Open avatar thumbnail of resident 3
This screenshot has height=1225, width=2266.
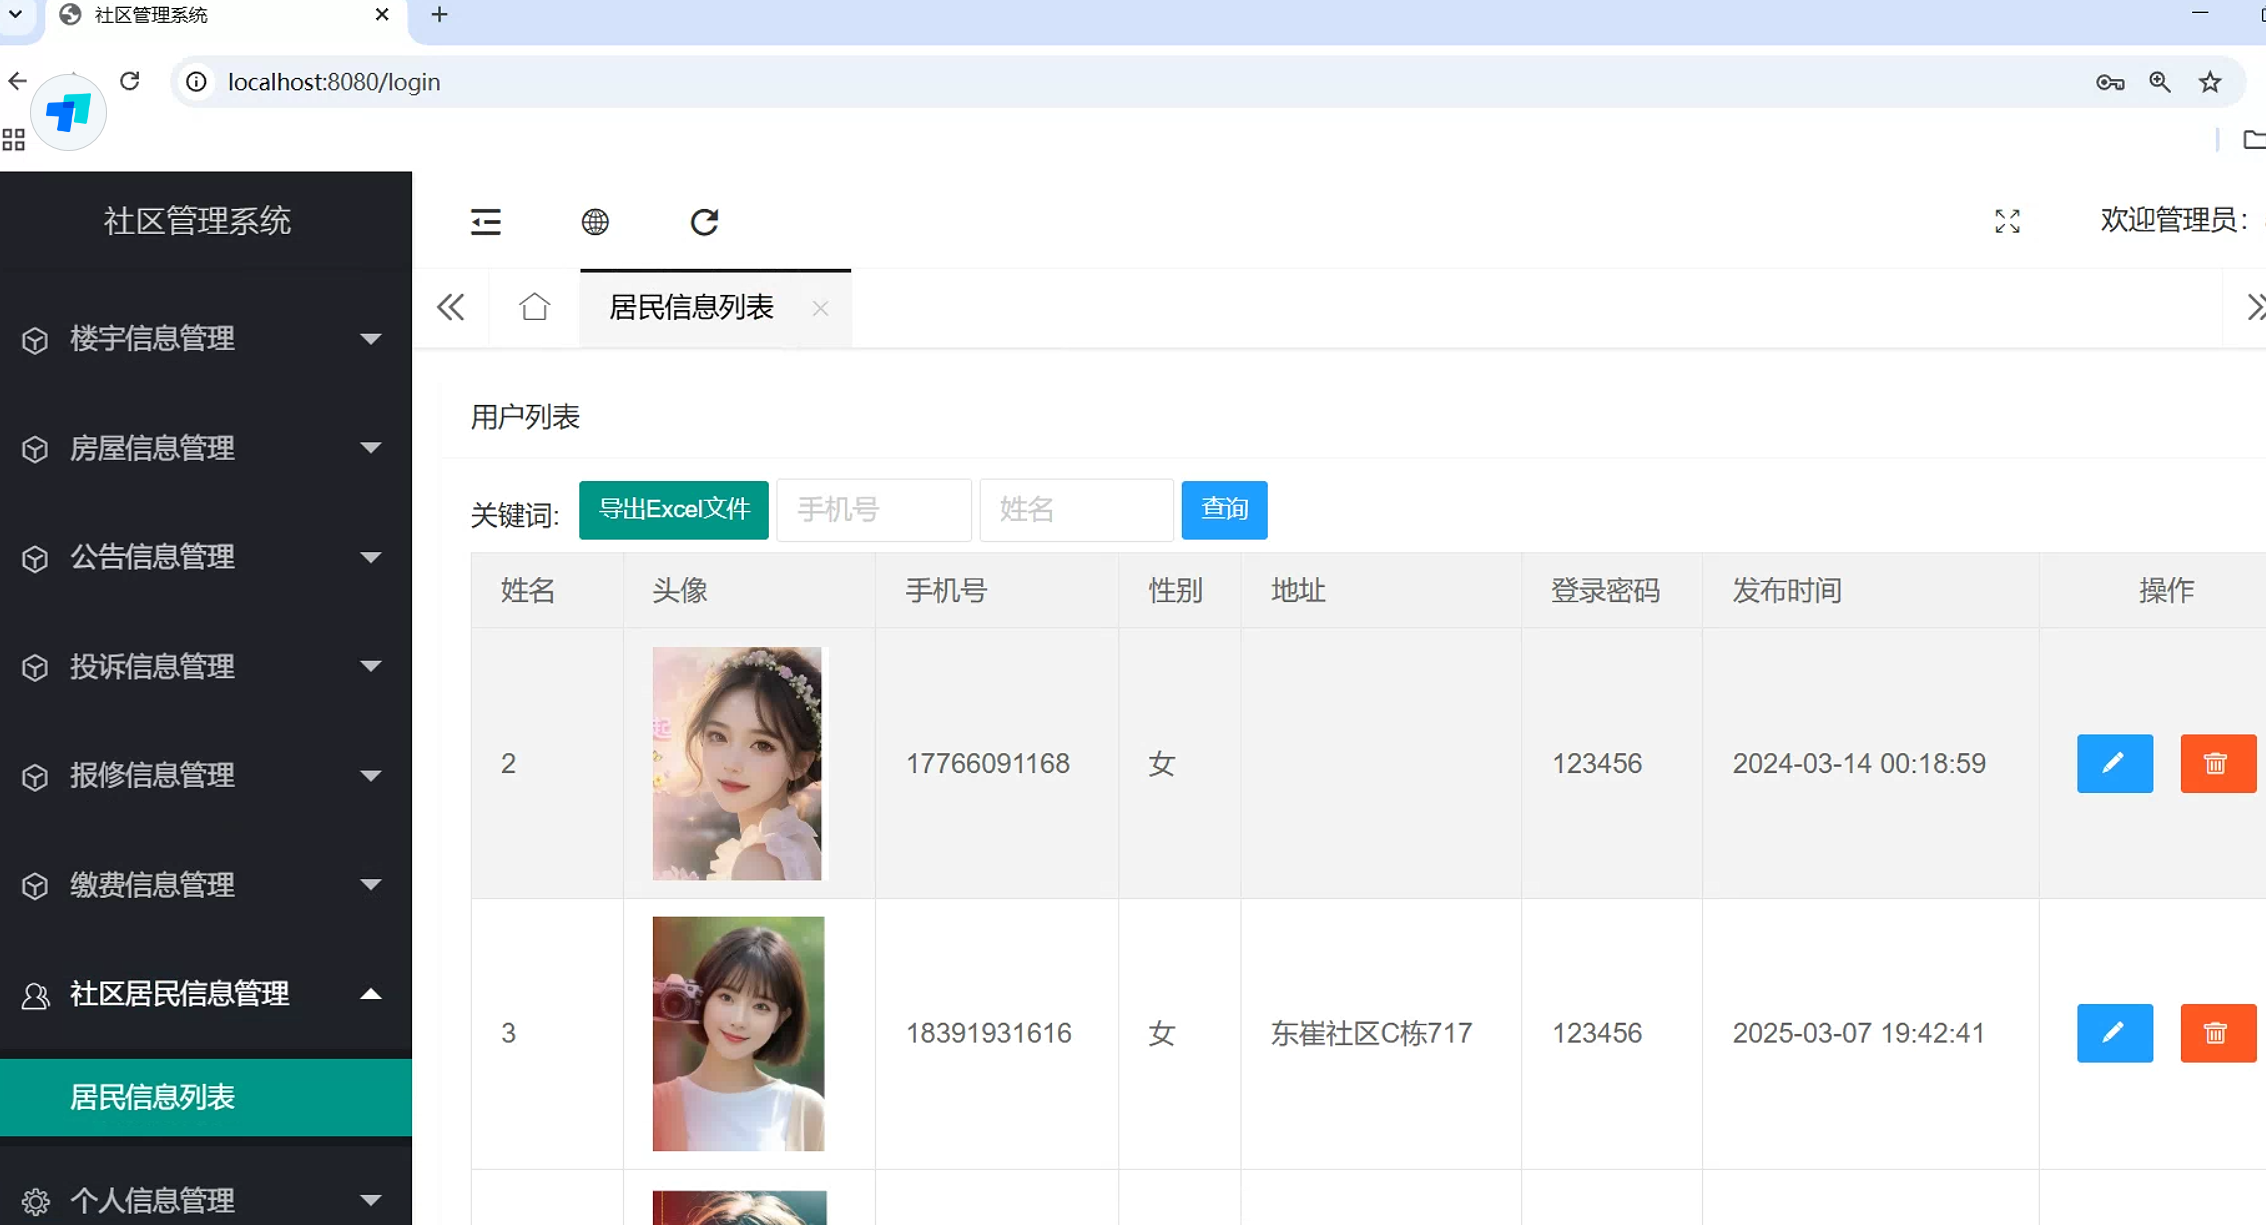click(738, 1033)
